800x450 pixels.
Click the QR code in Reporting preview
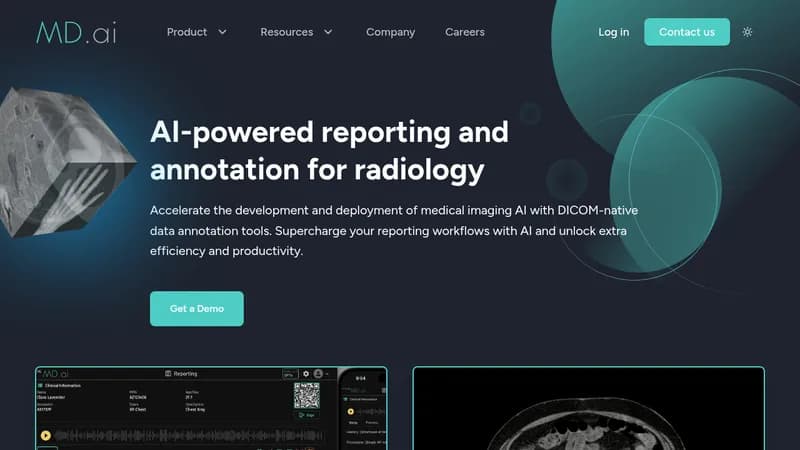[x=307, y=395]
